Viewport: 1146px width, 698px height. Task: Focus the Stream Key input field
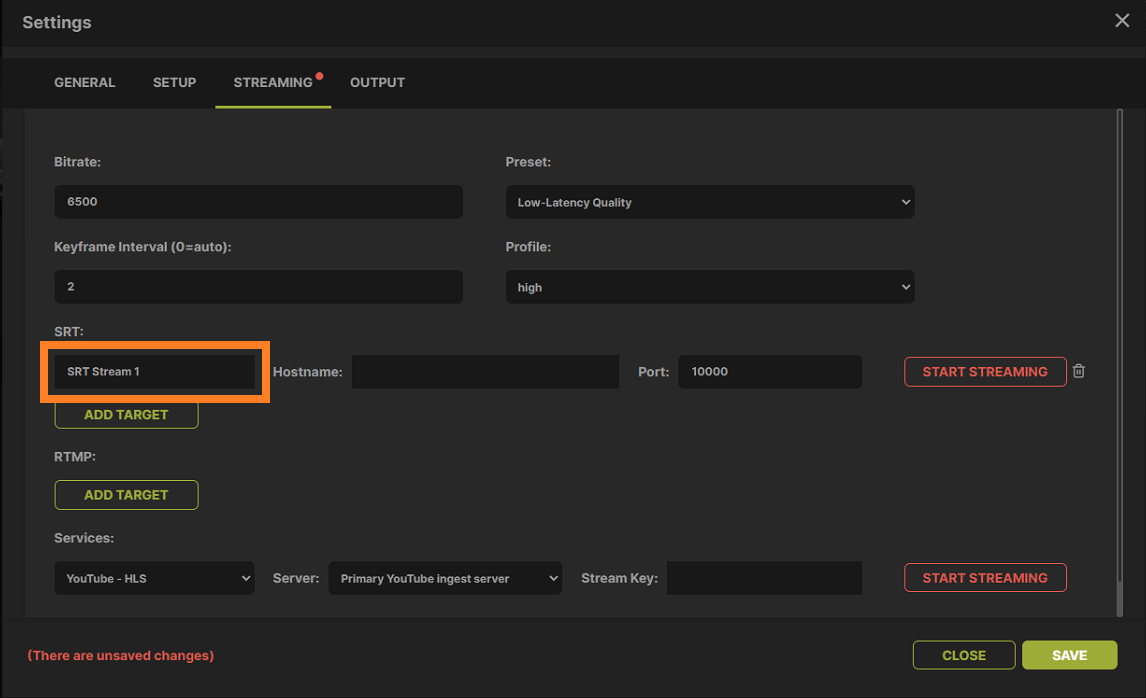pyautogui.click(x=764, y=578)
